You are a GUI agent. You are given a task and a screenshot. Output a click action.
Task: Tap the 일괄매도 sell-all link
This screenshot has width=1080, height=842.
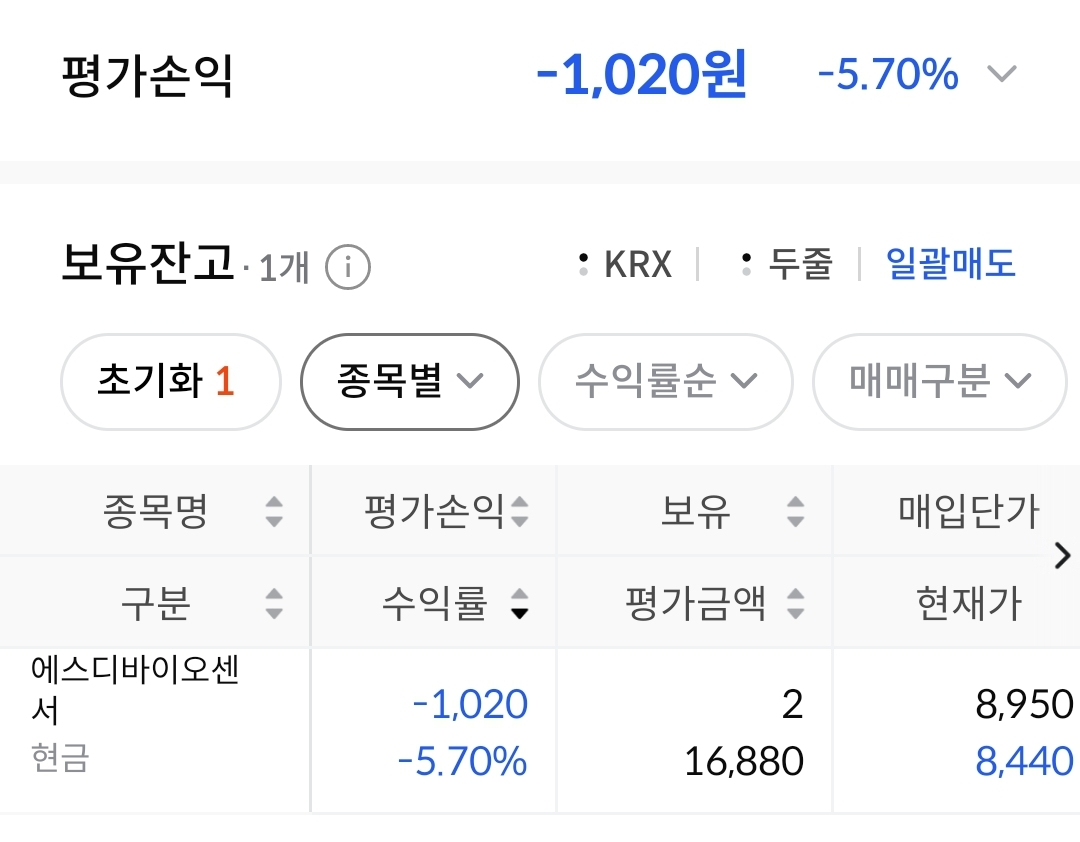(x=950, y=265)
